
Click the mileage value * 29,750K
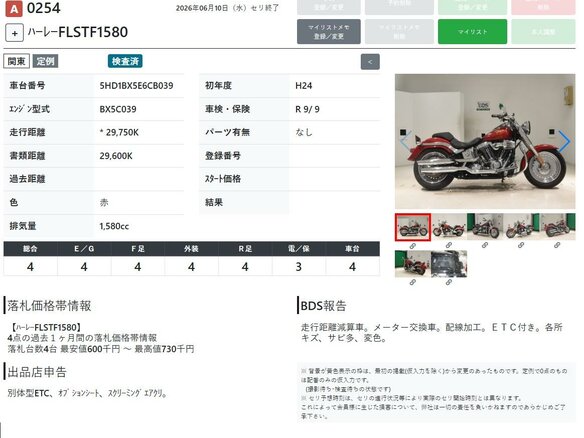119,132
